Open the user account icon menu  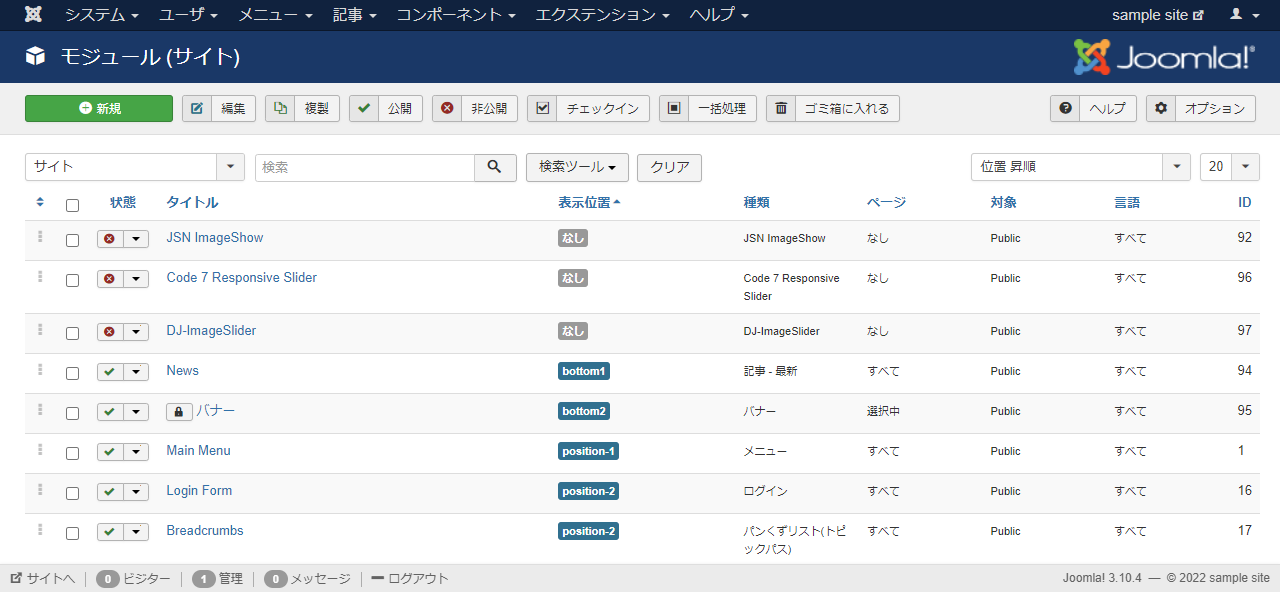click(x=1243, y=15)
